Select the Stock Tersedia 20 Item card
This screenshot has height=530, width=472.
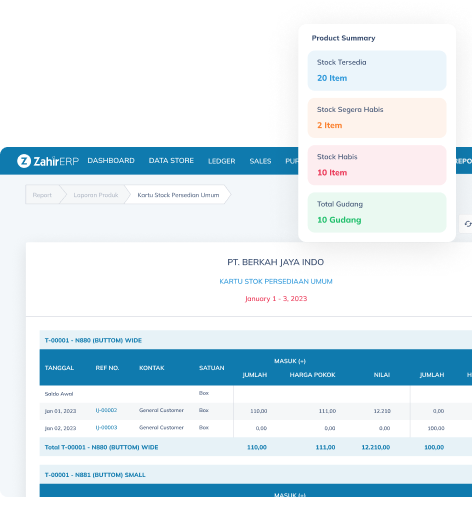[x=377, y=71]
